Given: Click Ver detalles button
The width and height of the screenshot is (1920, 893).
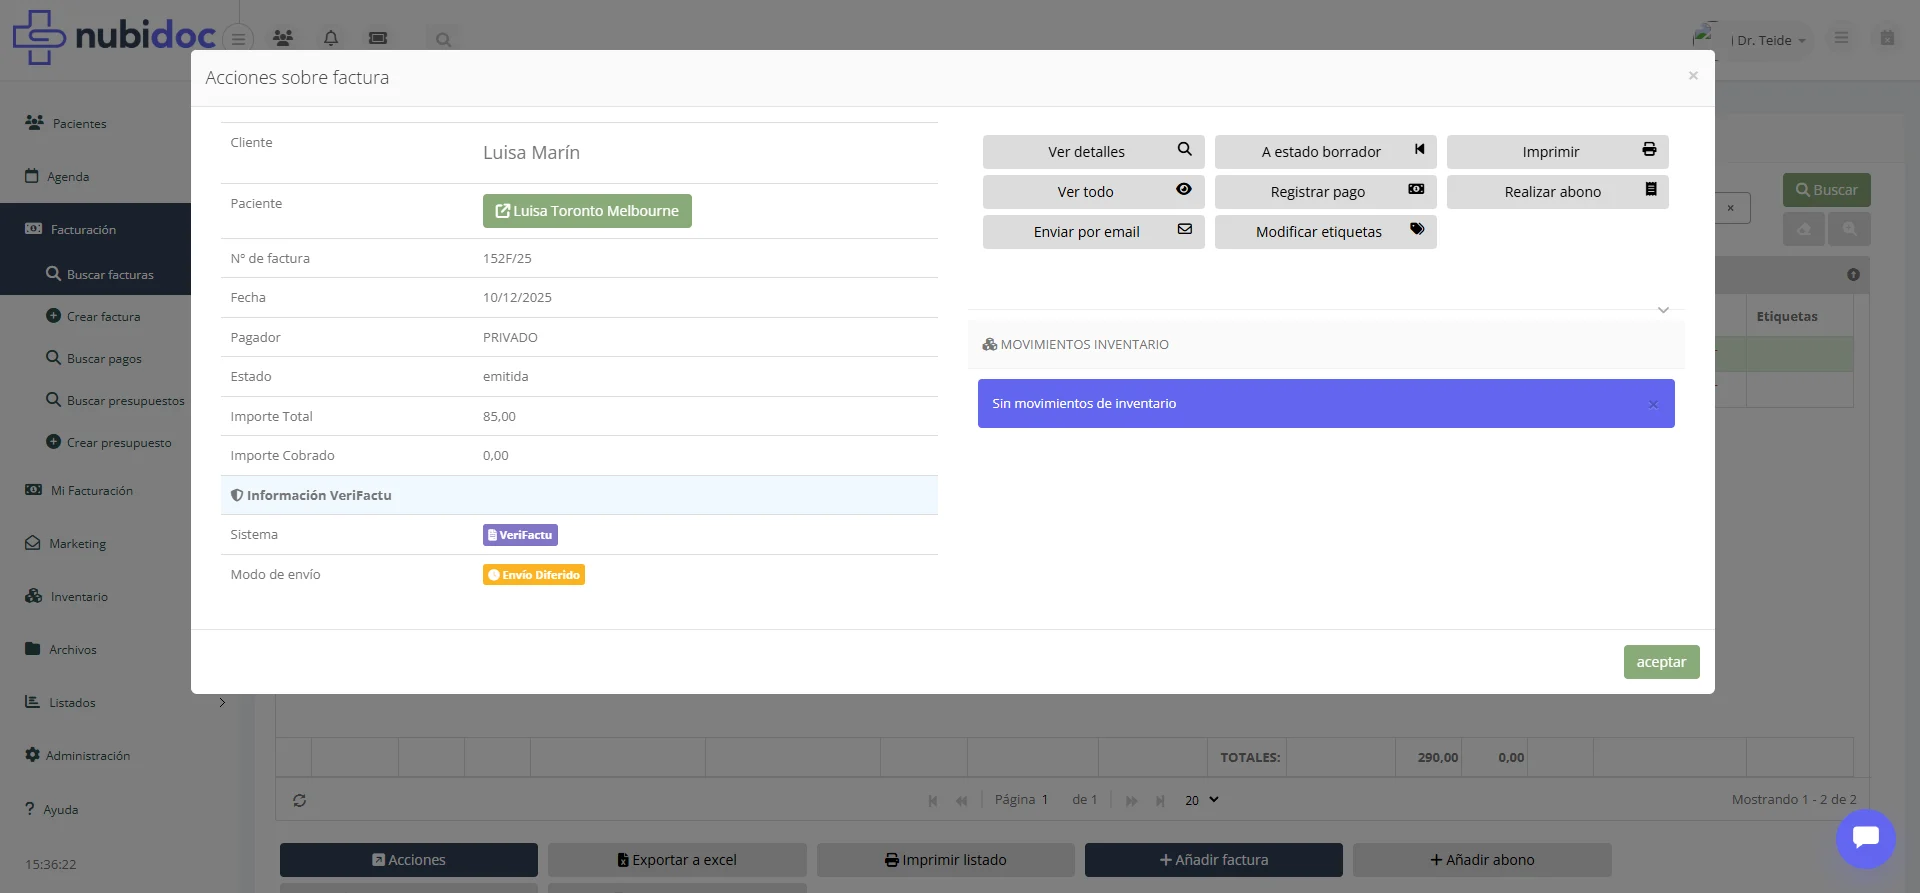Looking at the screenshot, I should (x=1093, y=152).
